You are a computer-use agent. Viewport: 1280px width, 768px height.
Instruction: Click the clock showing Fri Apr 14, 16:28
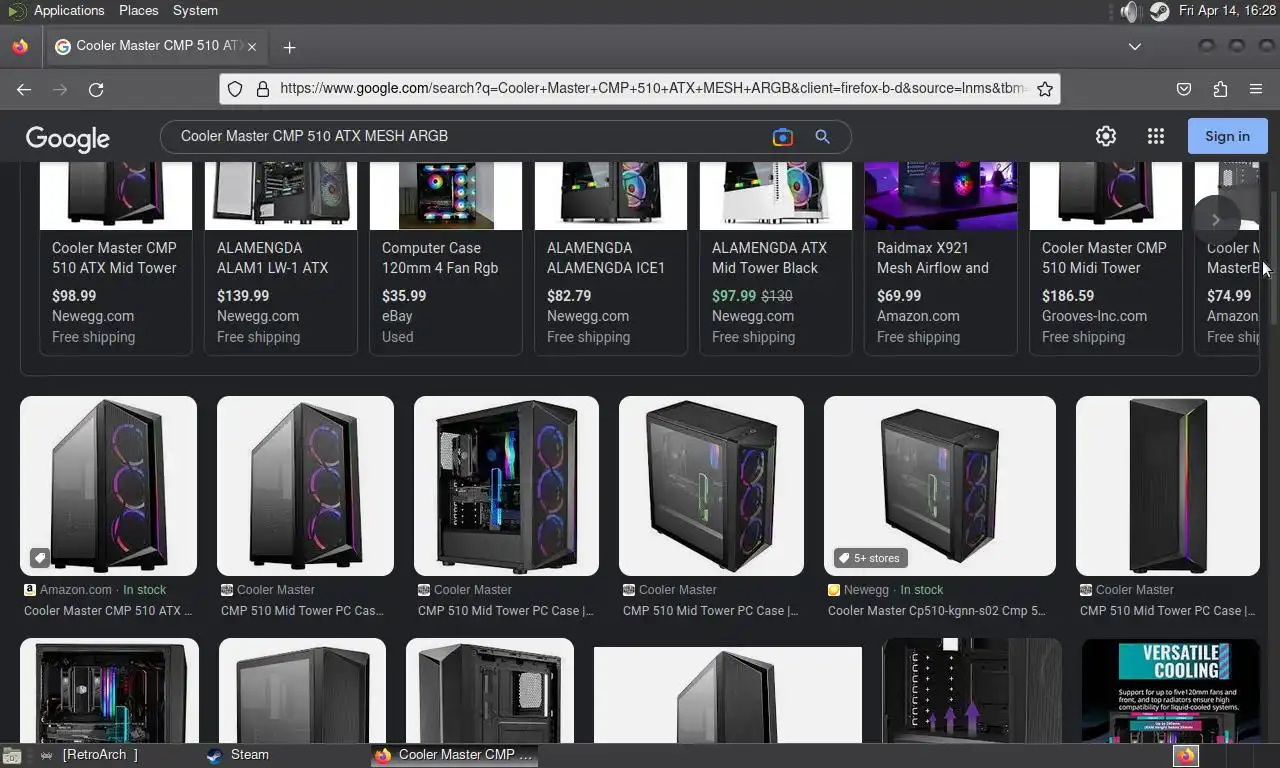1227,10
